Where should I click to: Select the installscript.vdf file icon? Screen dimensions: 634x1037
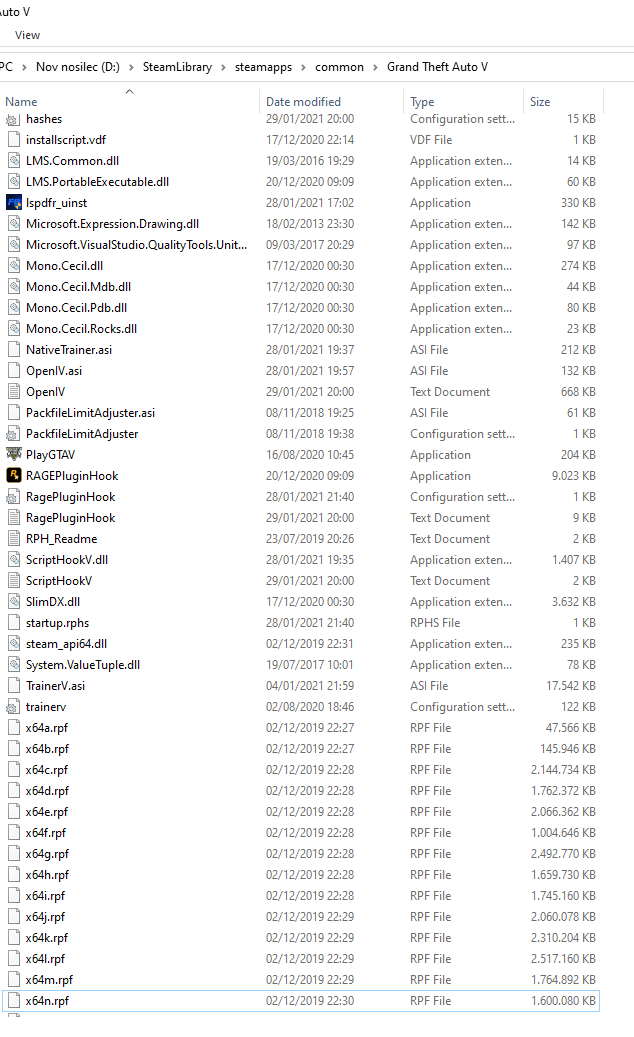13,140
